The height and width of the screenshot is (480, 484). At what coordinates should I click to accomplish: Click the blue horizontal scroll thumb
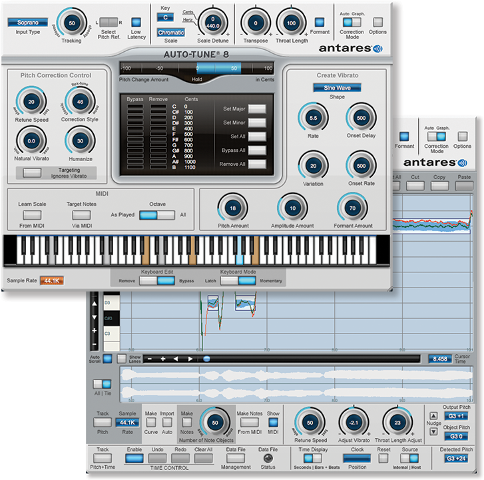pyautogui.click(x=207, y=359)
